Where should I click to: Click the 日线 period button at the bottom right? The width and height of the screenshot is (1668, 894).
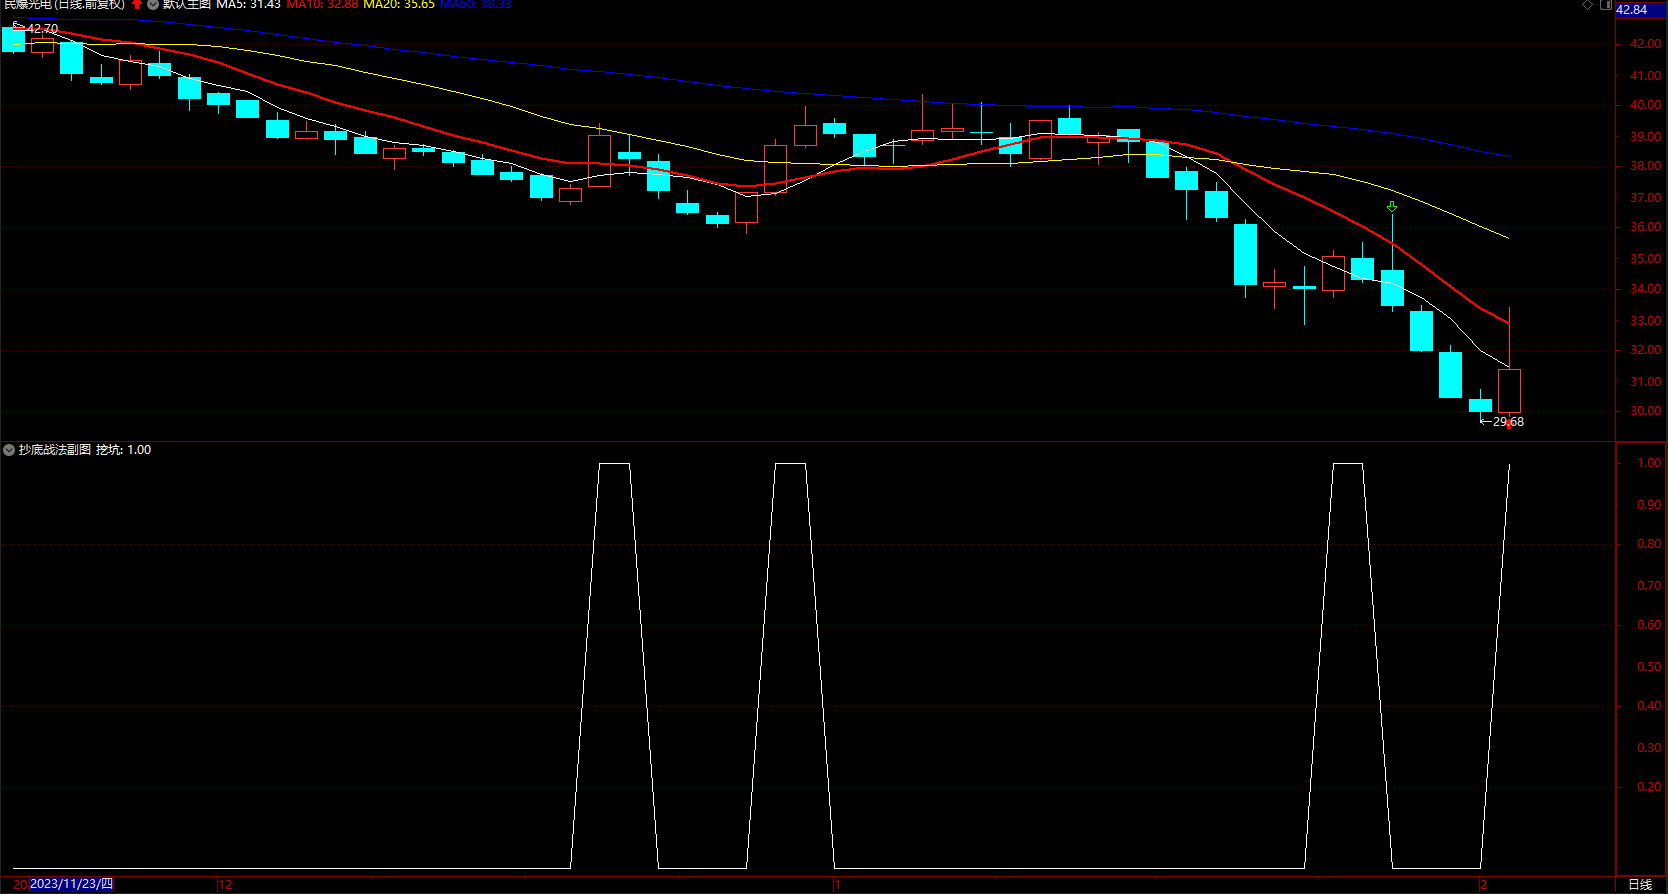click(1640, 885)
